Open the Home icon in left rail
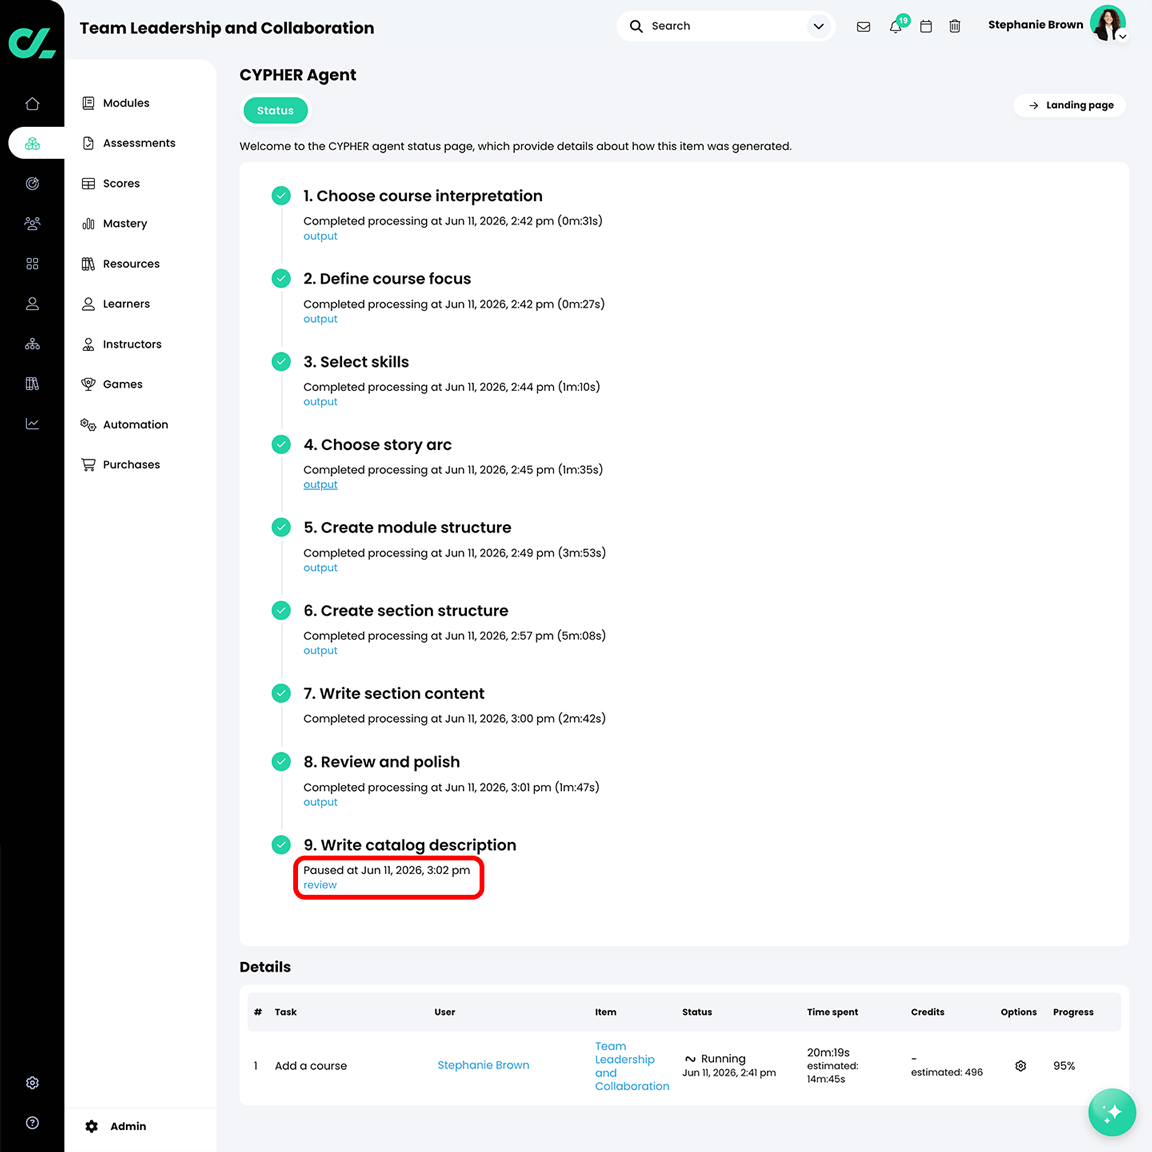Viewport: 1152px width, 1152px height. [x=32, y=104]
